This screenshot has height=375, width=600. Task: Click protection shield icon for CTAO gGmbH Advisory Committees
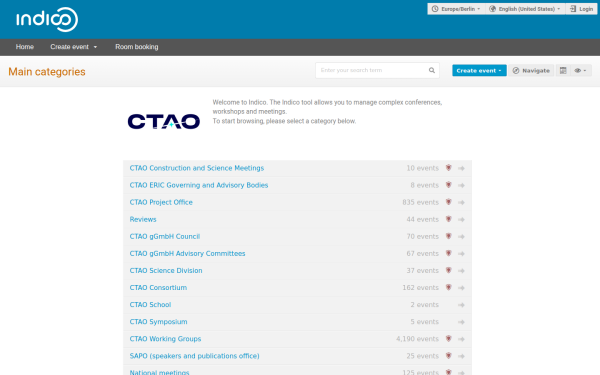click(x=449, y=253)
